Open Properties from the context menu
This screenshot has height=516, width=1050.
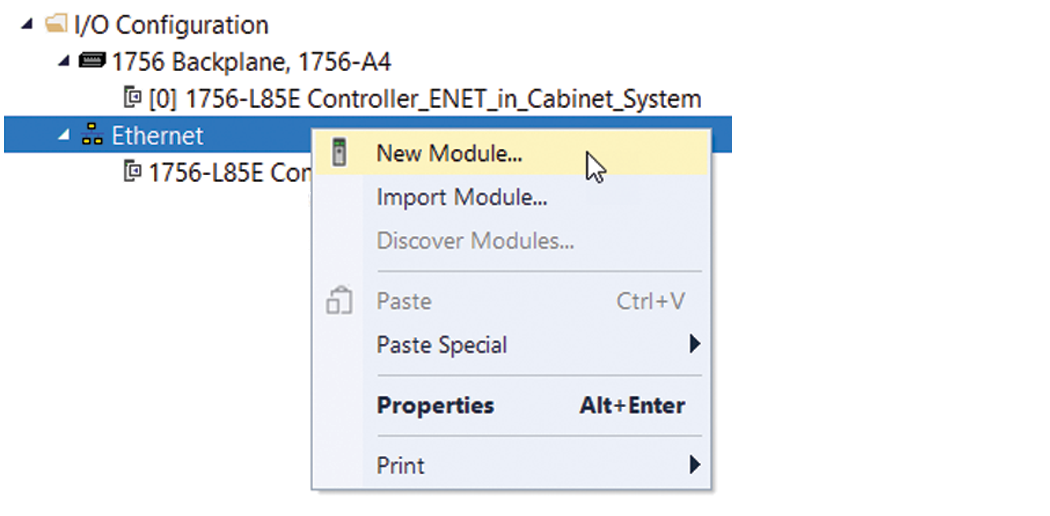coord(512,405)
